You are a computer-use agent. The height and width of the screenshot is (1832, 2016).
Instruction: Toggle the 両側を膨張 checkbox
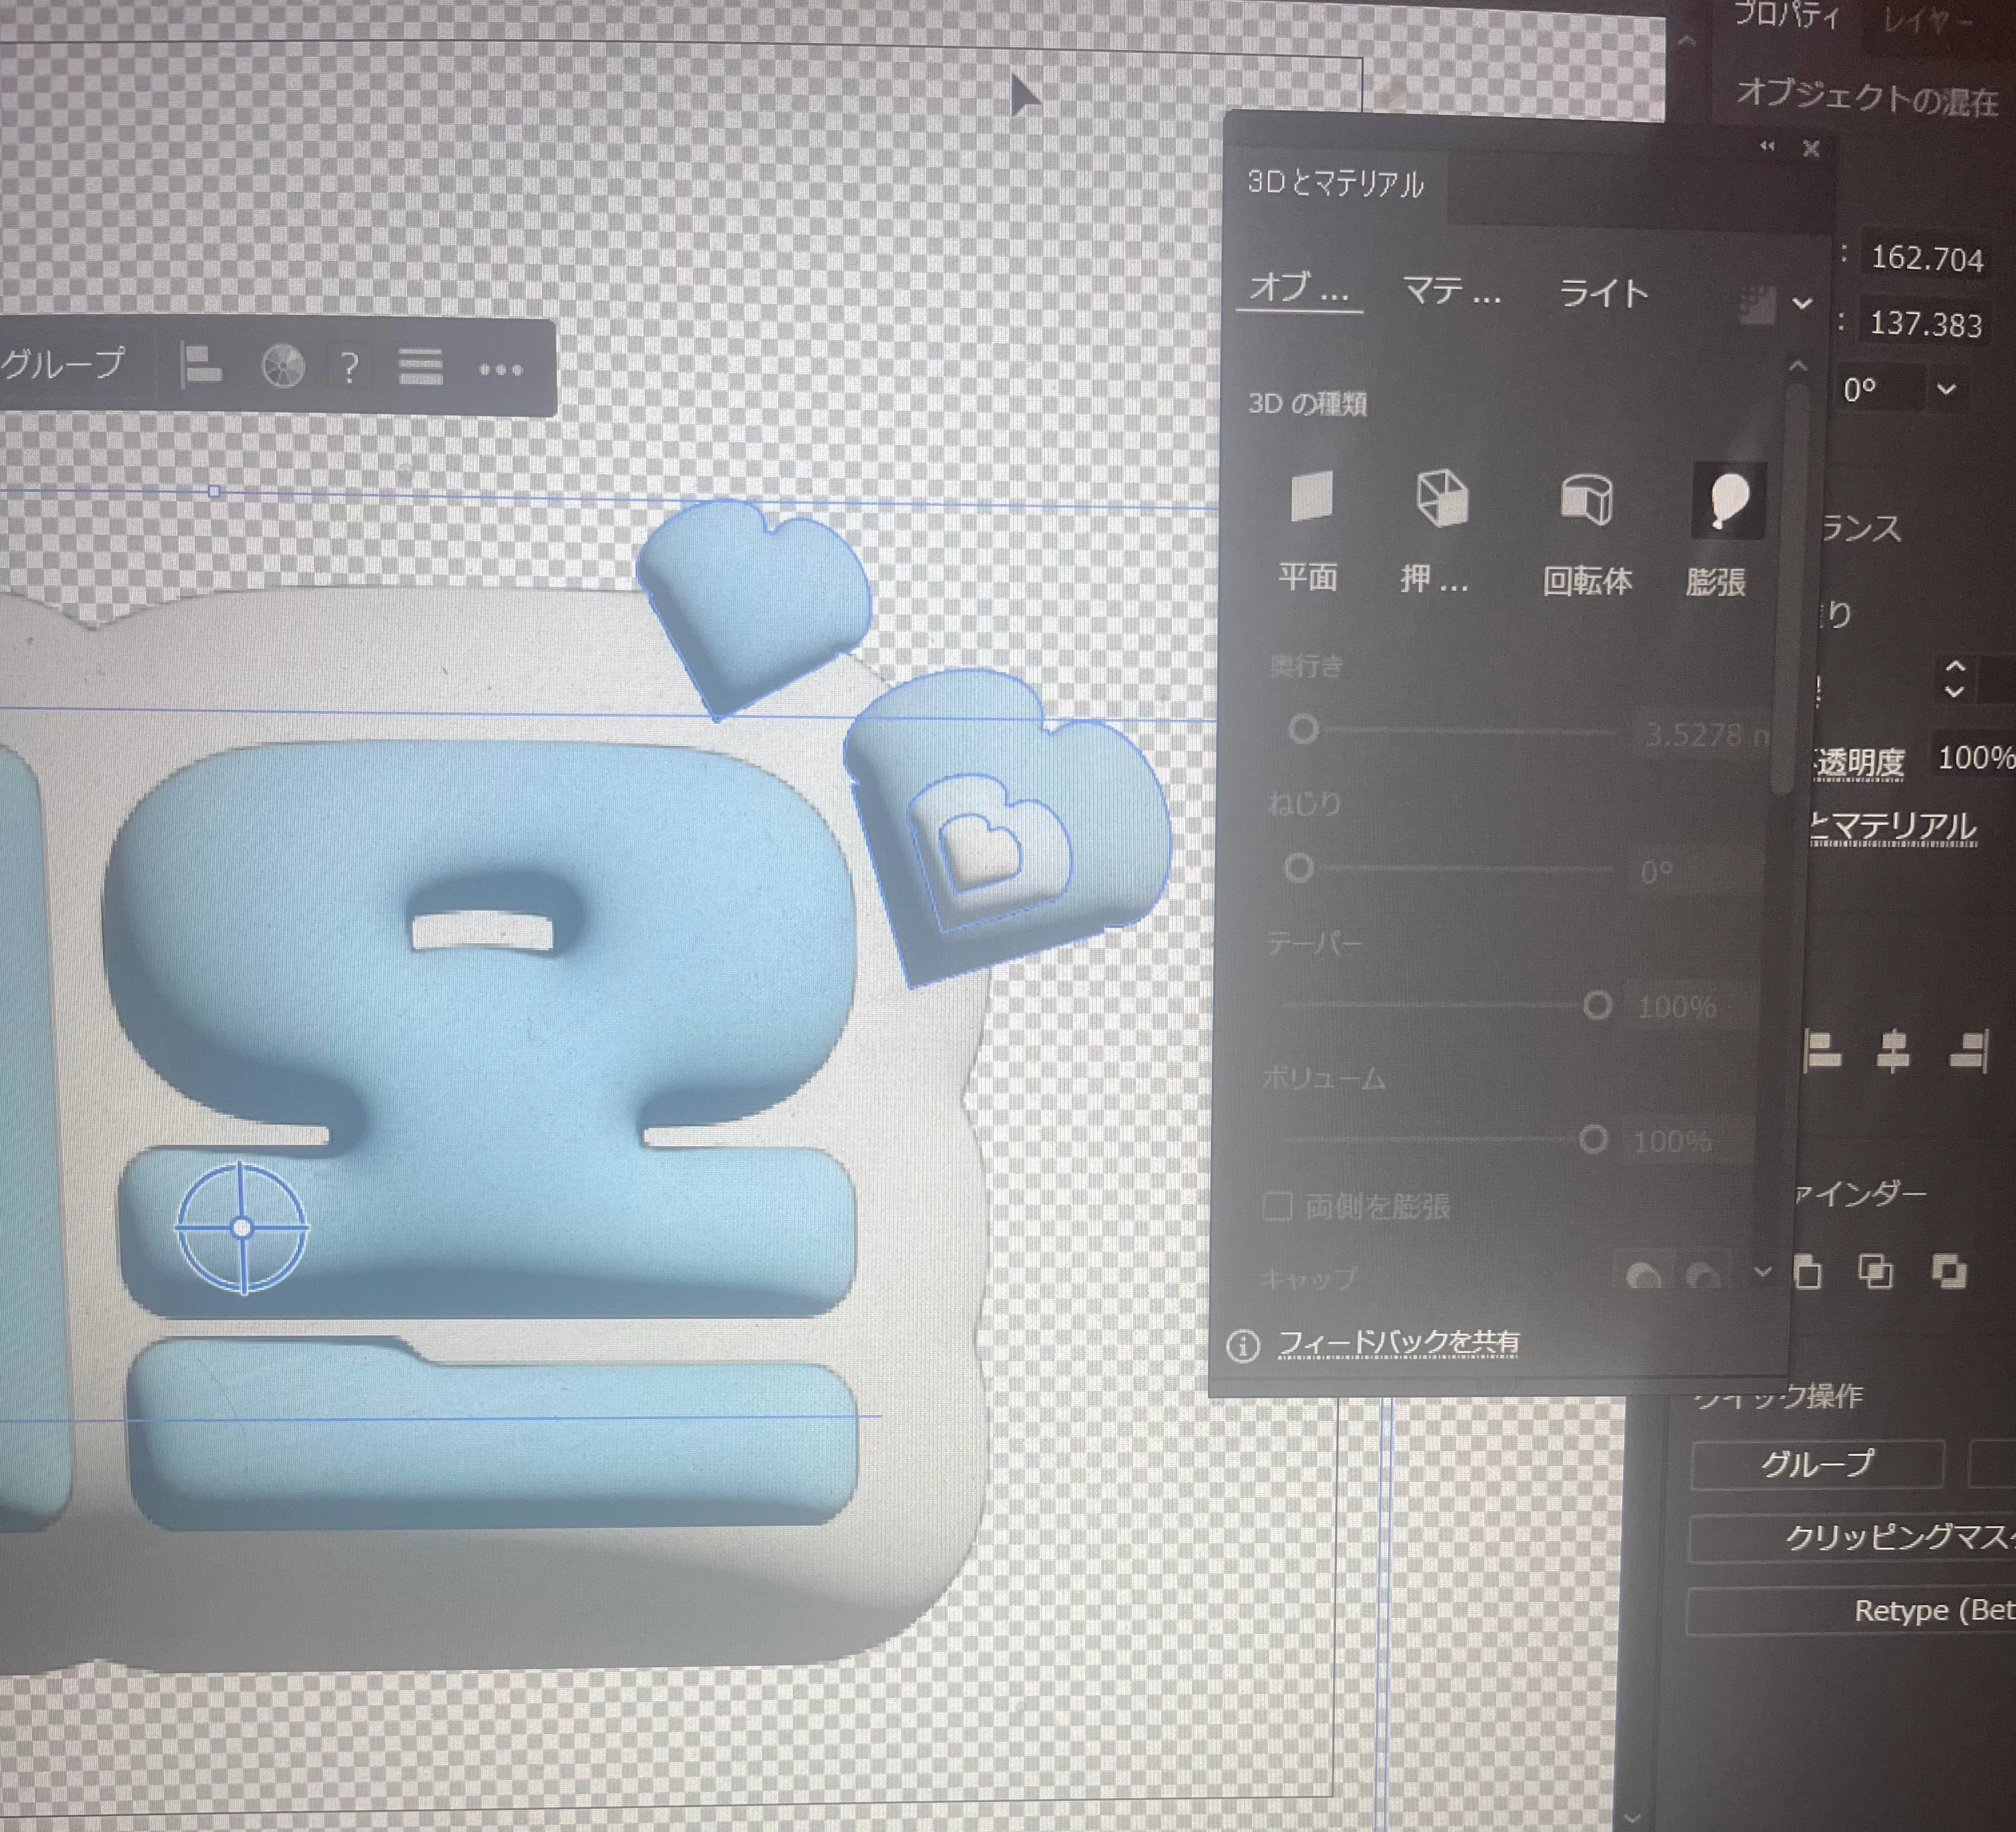(x=1277, y=1206)
